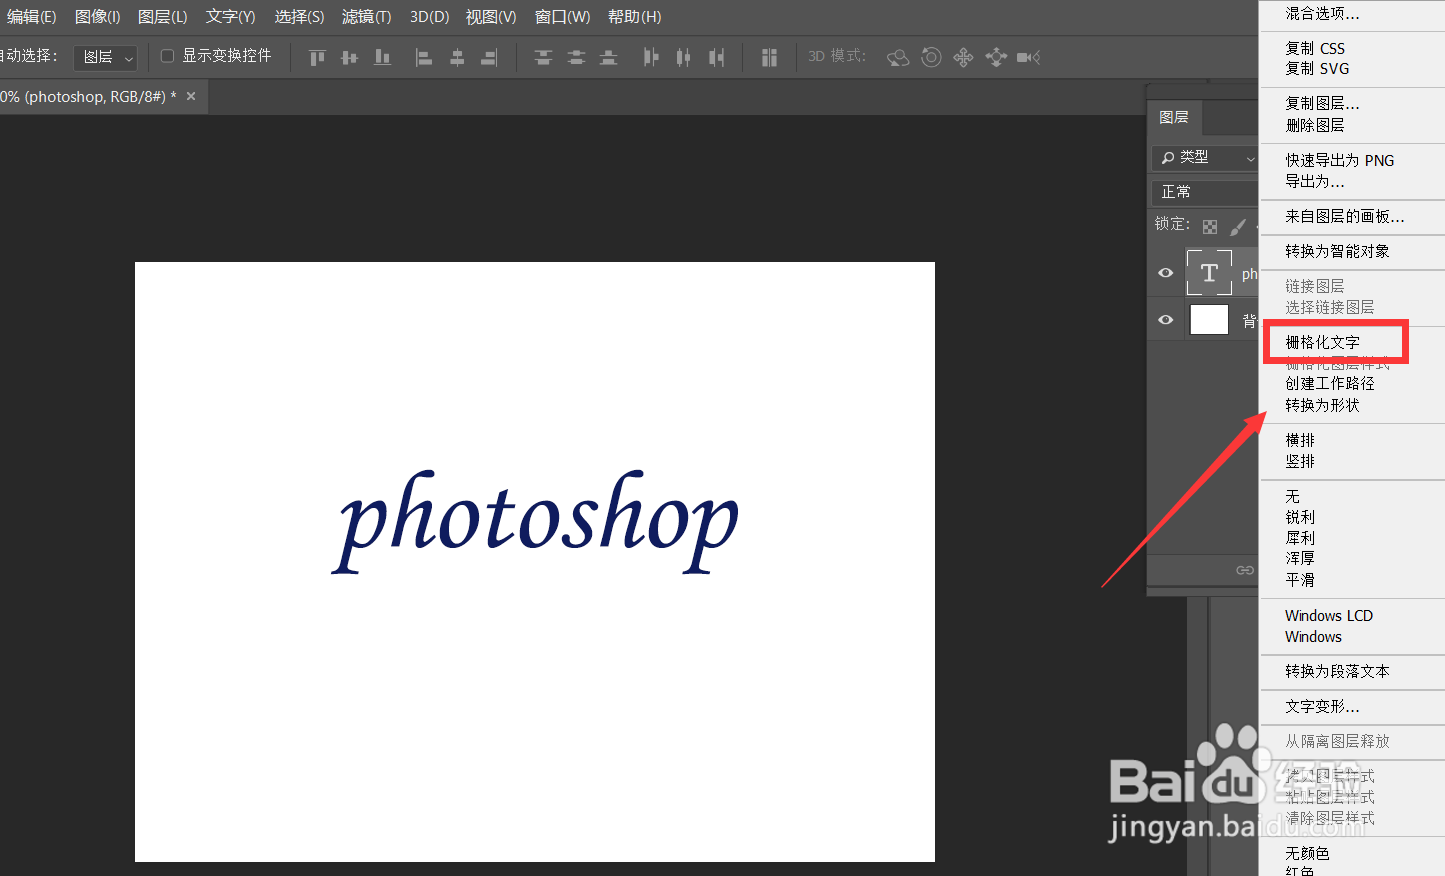Select the 3D pan icon
This screenshot has height=876, width=1445.
(x=963, y=58)
